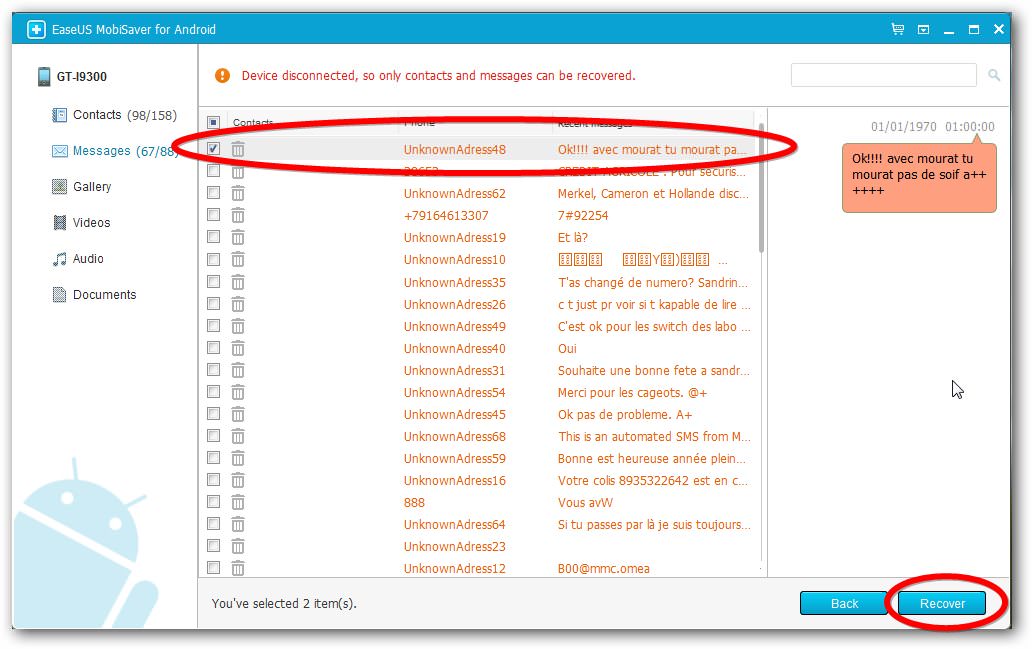Select 'Vous avW' message from 888
The height and width of the screenshot is (649, 1032).
click(585, 503)
